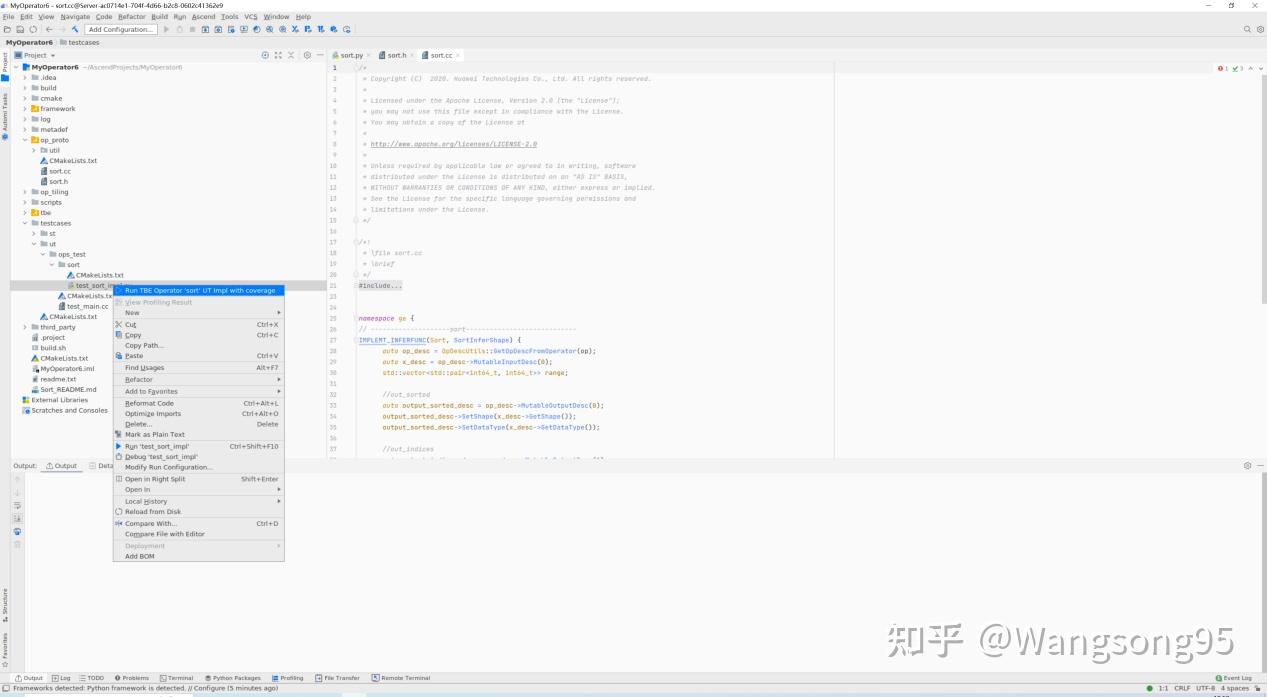
Task: Click the error indicator in editor corner
Action: [1223, 68]
